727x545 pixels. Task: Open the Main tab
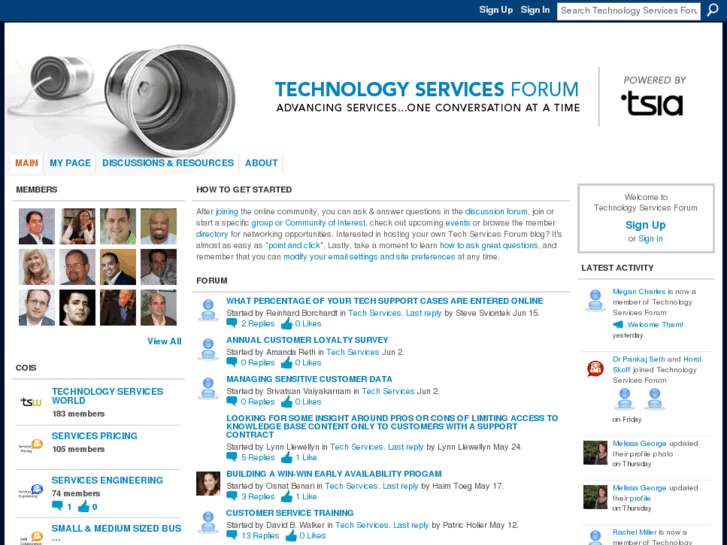pyautogui.click(x=26, y=163)
